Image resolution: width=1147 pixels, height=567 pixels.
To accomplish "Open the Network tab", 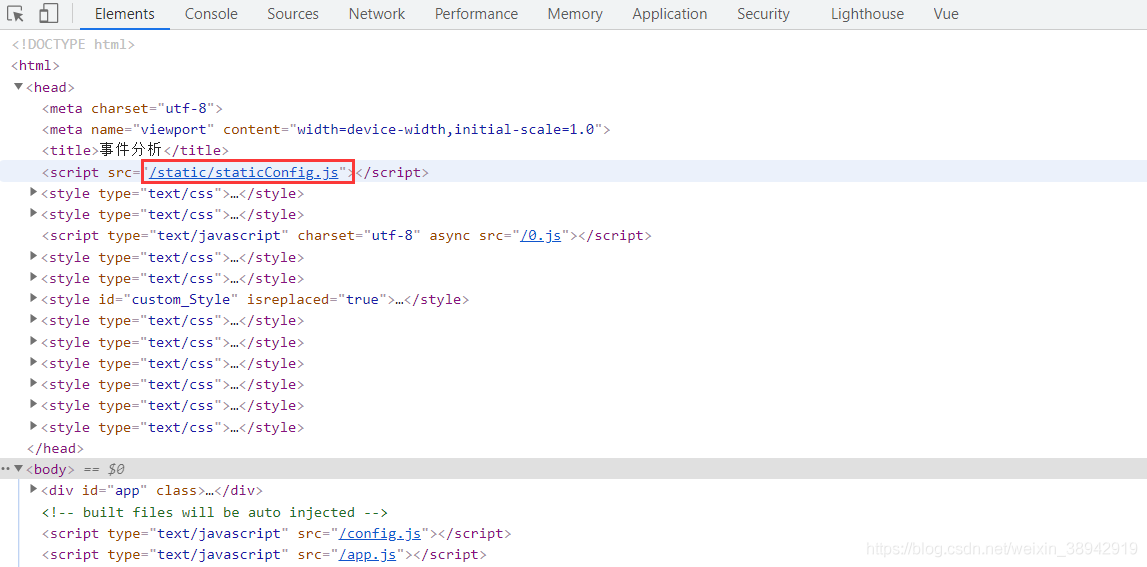I will pos(377,14).
